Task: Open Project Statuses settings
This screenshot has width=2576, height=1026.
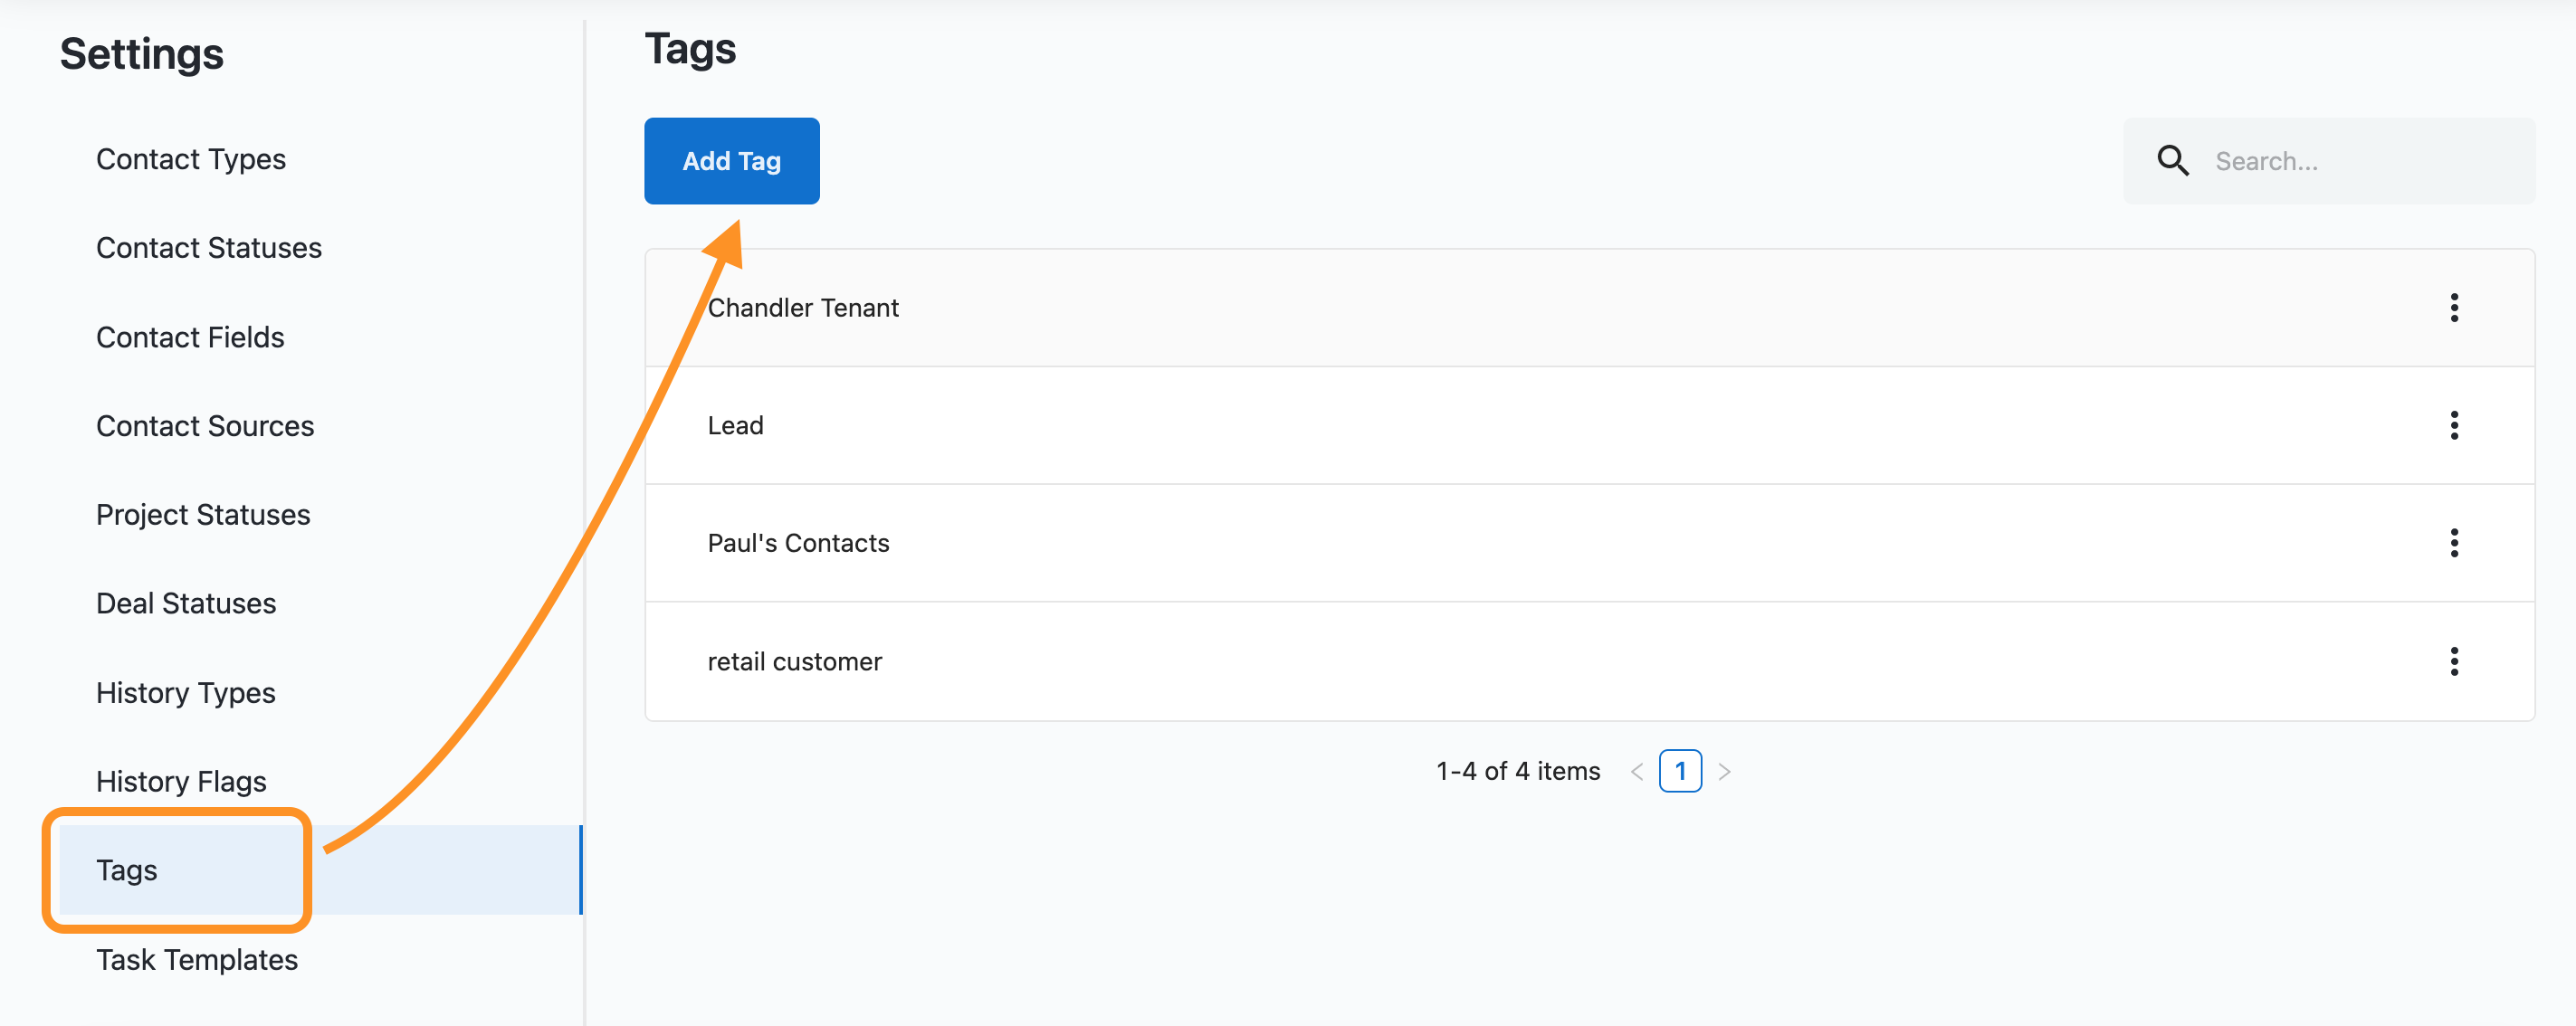Action: [203, 515]
